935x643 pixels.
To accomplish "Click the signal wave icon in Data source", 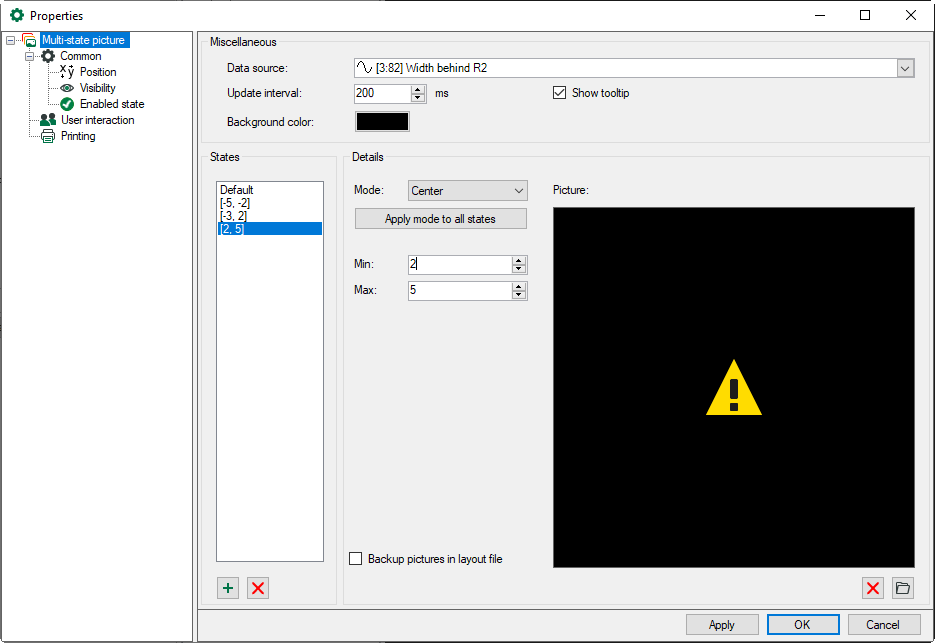I will [364, 68].
